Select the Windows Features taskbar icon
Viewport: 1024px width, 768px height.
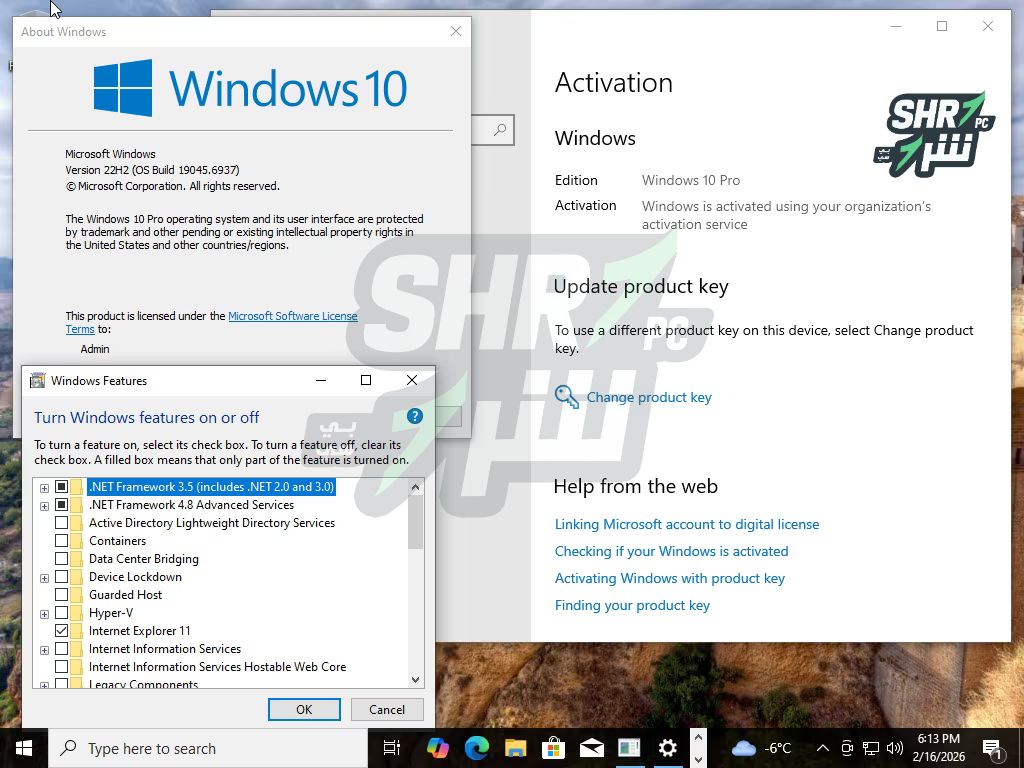tap(629, 748)
